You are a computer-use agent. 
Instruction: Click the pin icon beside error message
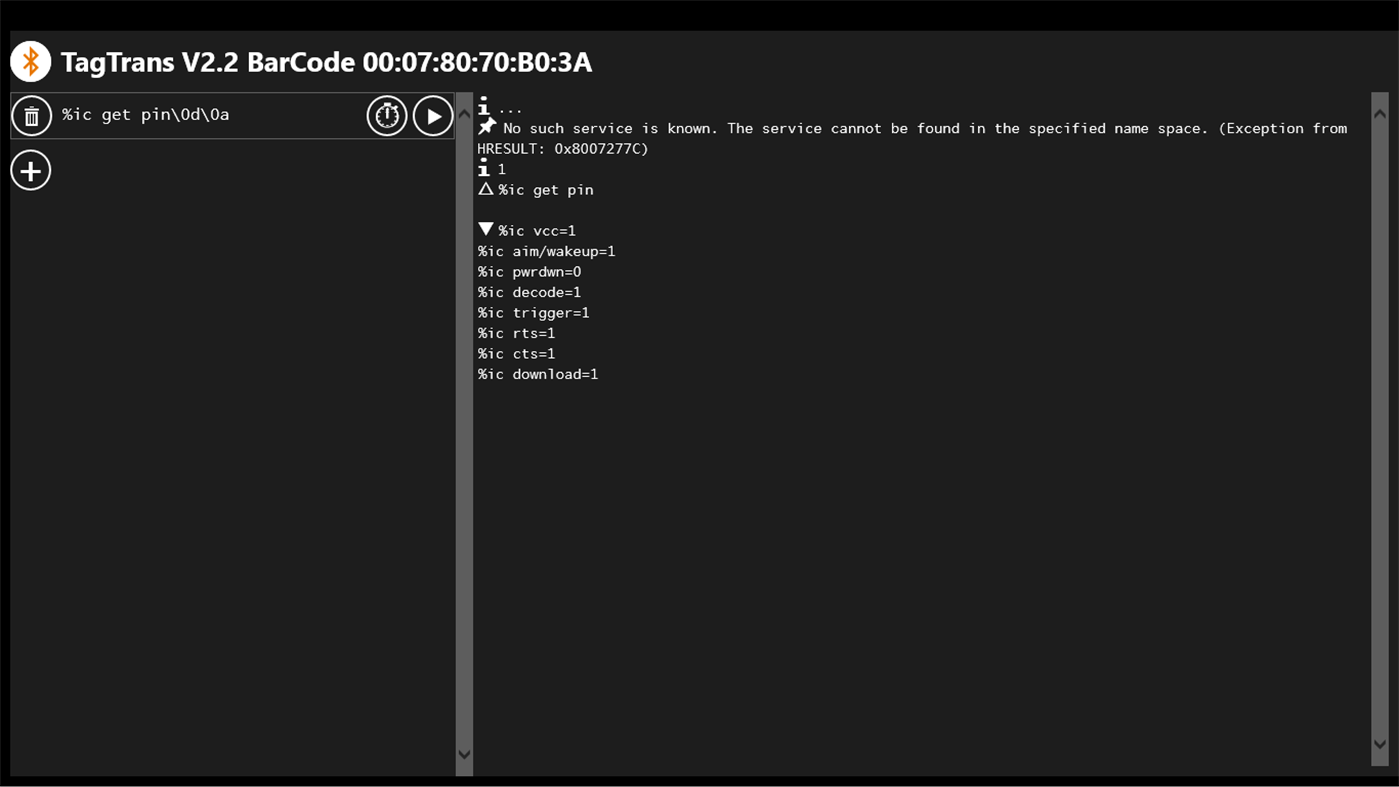(x=487, y=127)
